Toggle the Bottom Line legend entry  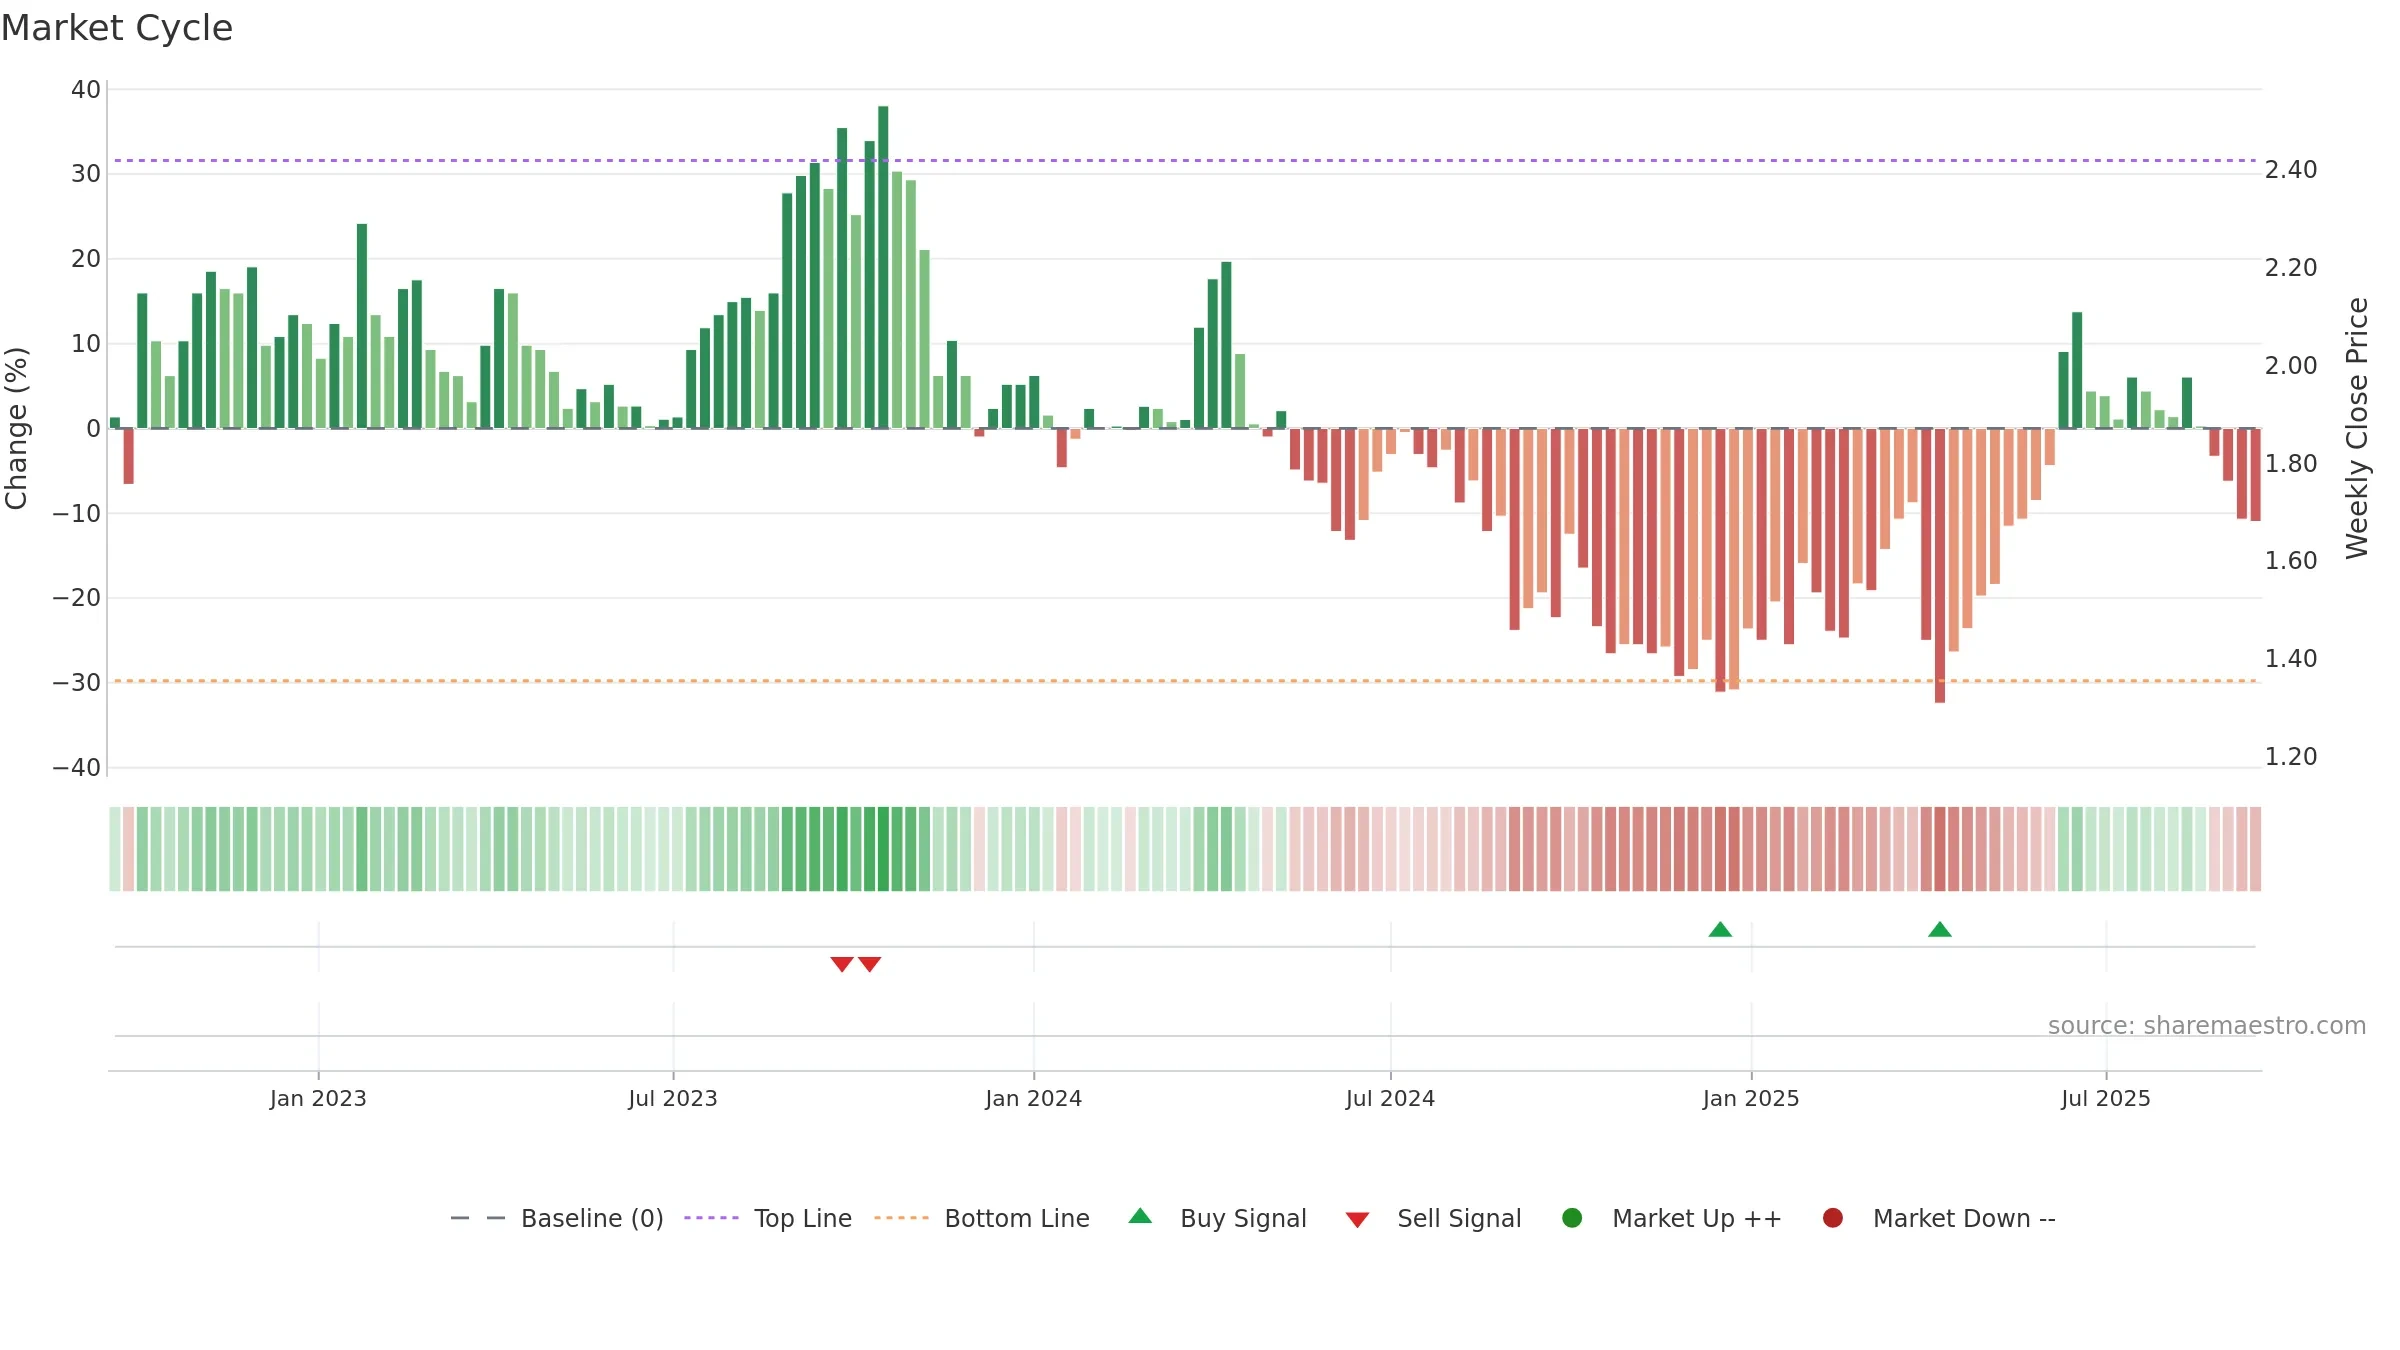click(x=982, y=1218)
